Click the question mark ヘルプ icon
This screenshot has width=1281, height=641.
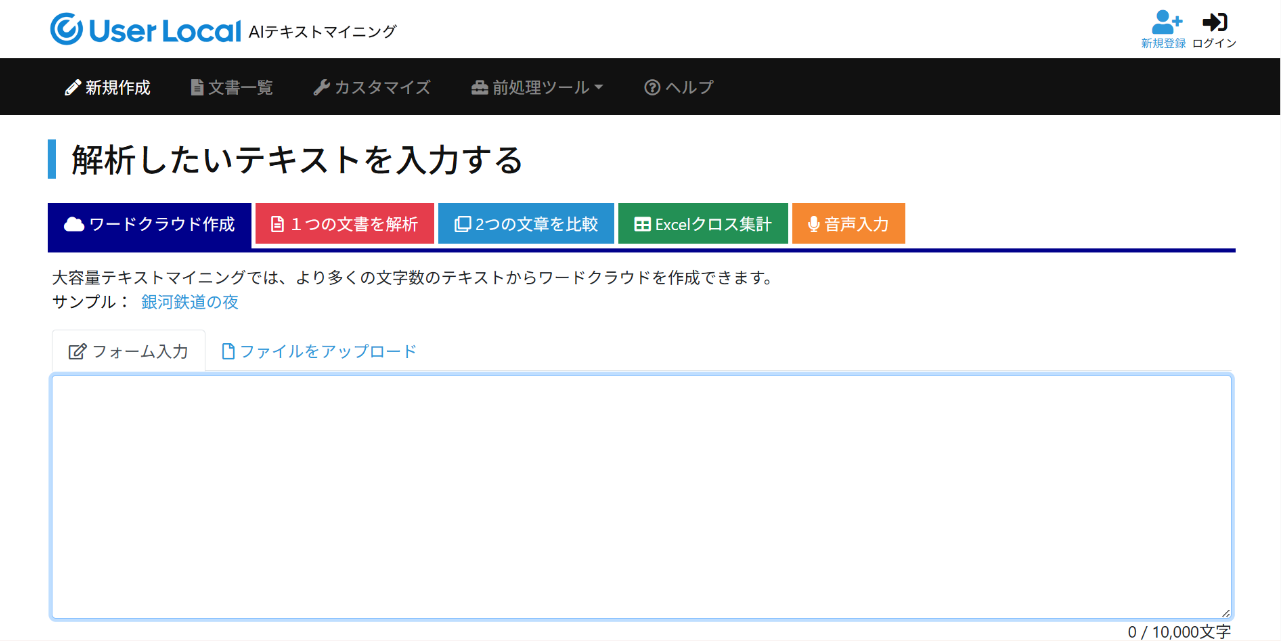(652, 88)
